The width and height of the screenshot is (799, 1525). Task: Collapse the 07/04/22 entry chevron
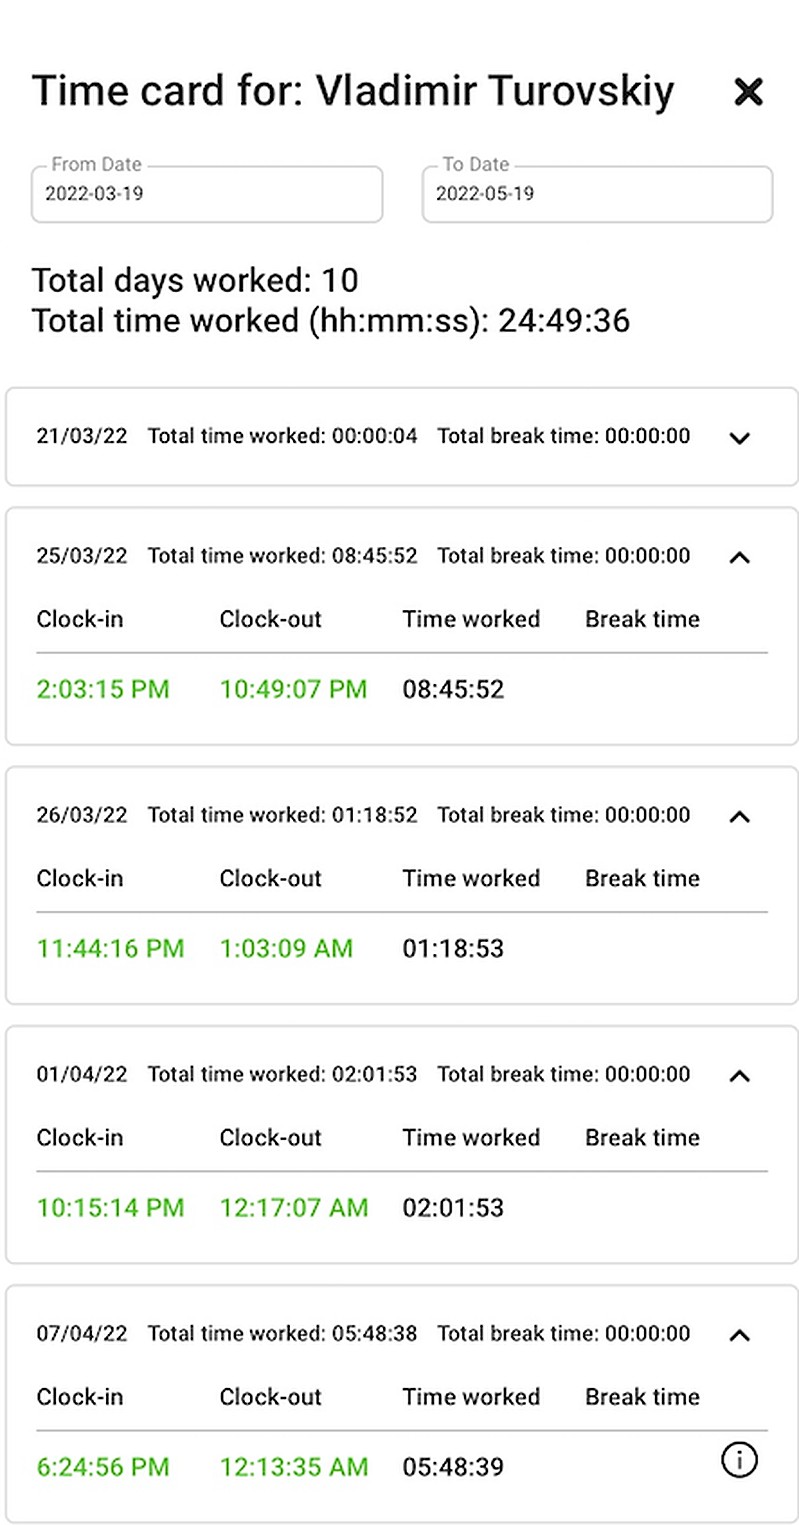tap(739, 1334)
